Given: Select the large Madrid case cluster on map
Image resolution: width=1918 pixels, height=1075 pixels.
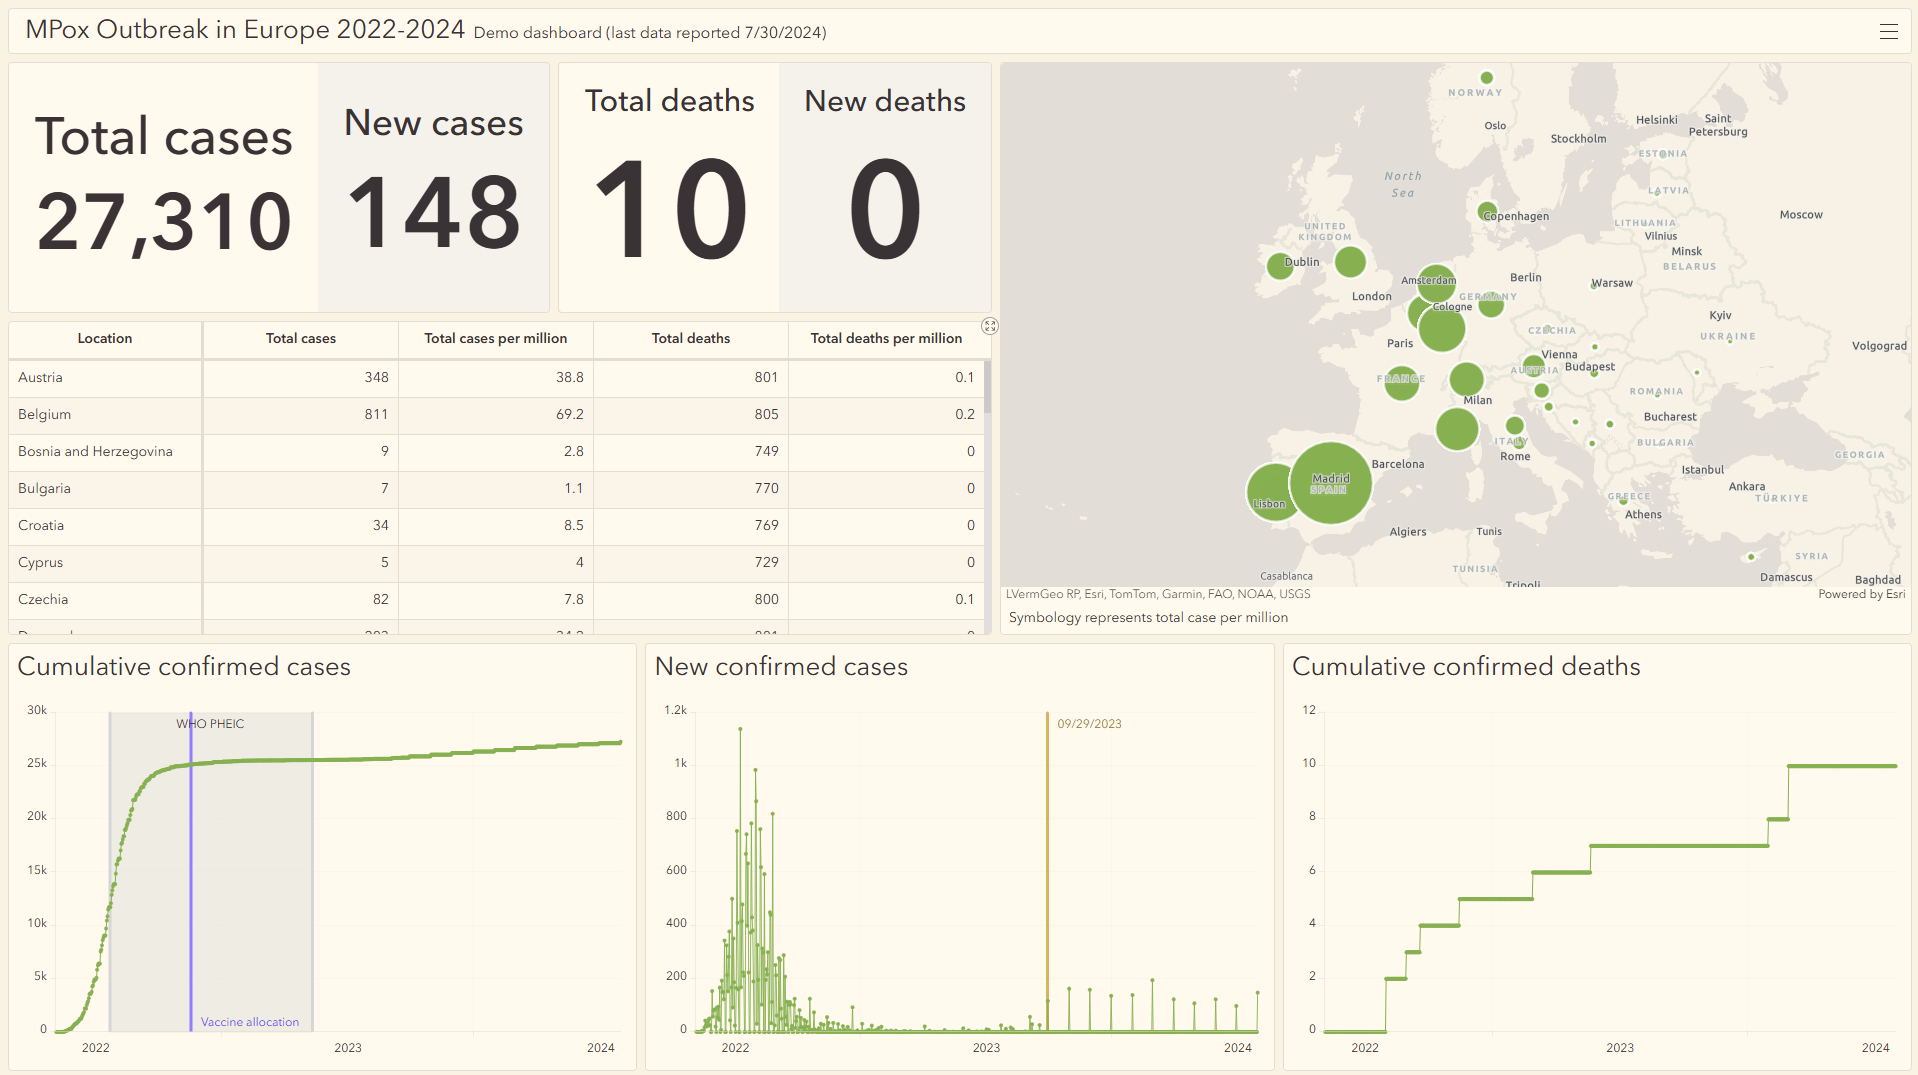Looking at the screenshot, I should [x=1331, y=484].
